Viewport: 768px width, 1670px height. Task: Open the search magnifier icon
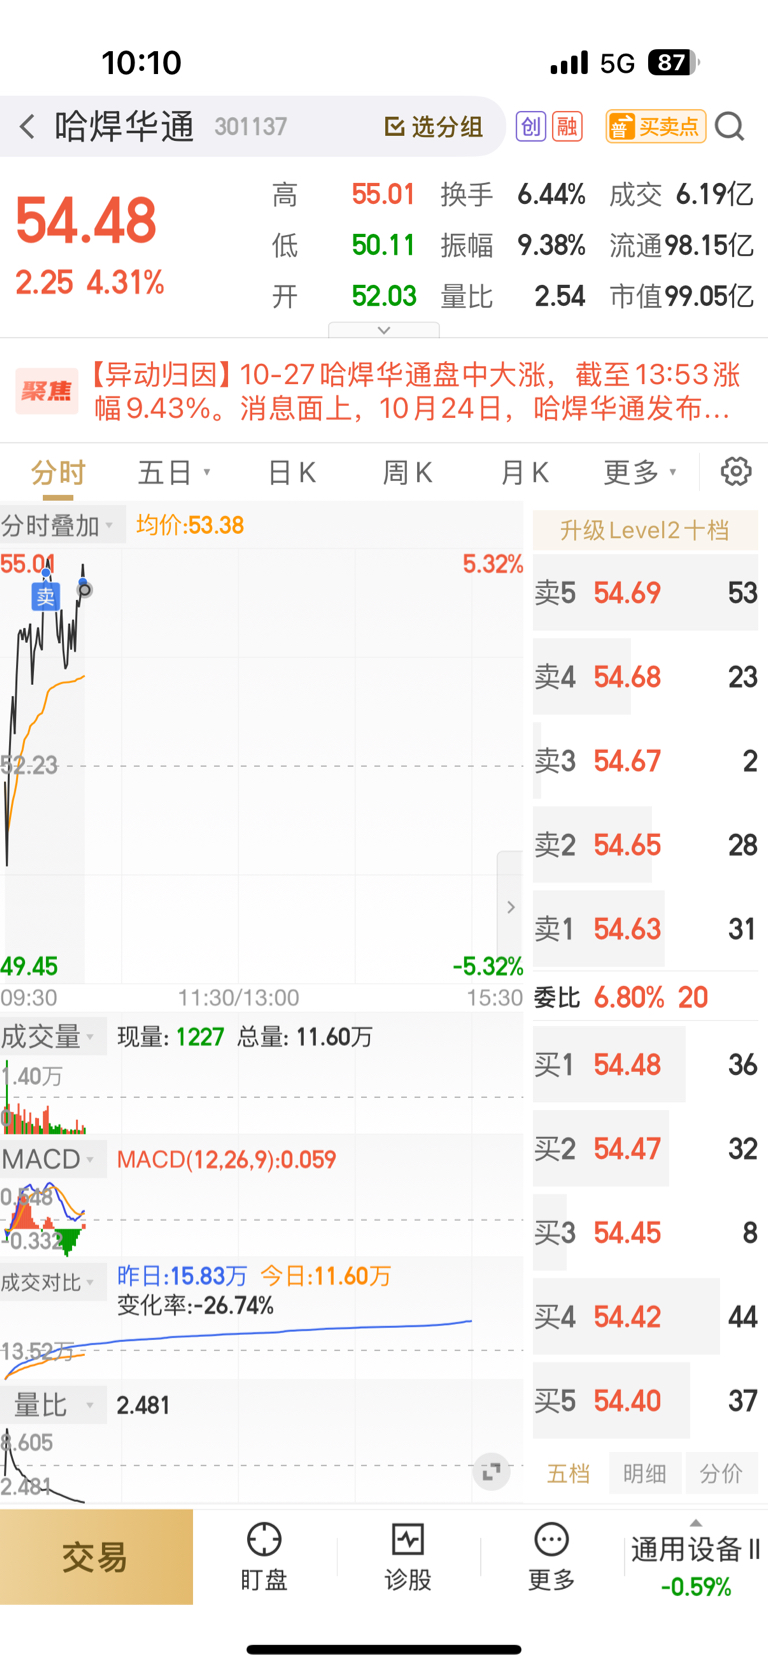pos(730,127)
